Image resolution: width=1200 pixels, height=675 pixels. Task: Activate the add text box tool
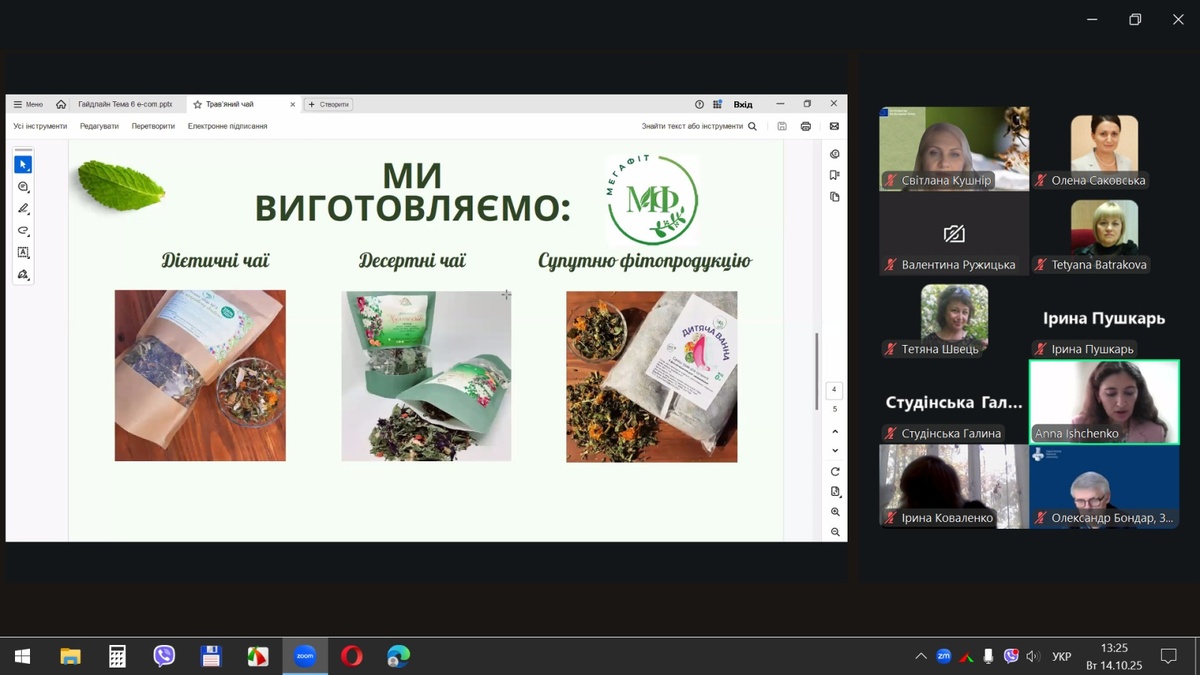[x=23, y=253]
